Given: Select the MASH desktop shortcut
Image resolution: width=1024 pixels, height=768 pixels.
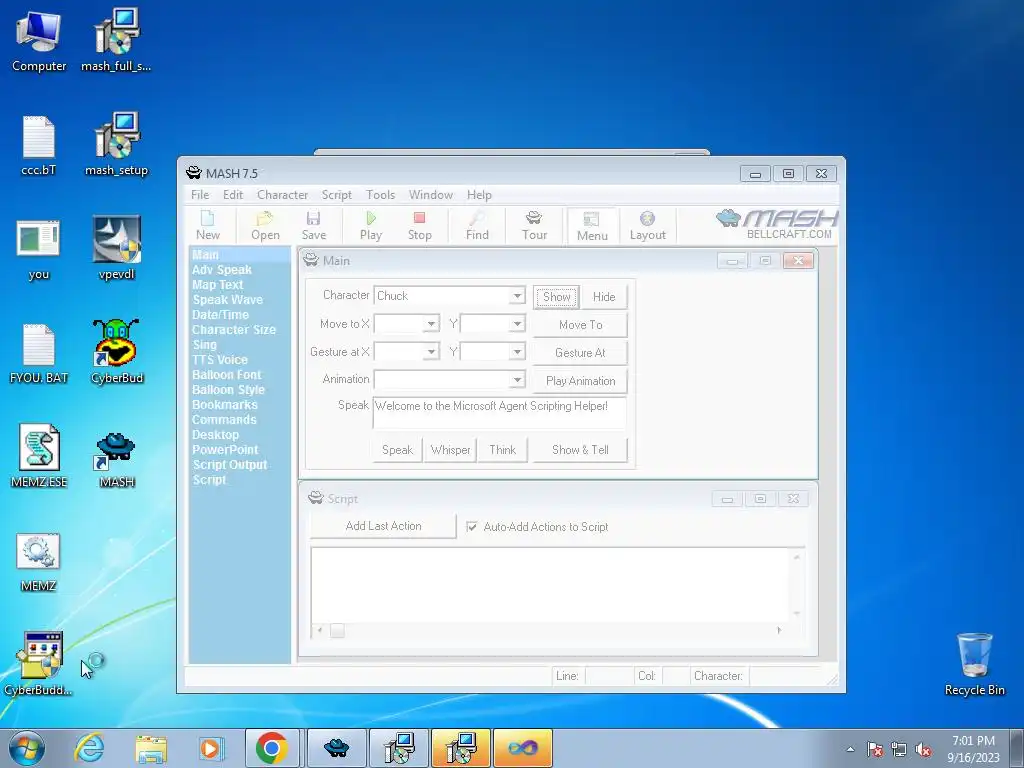Looking at the screenshot, I should coord(116,460).
